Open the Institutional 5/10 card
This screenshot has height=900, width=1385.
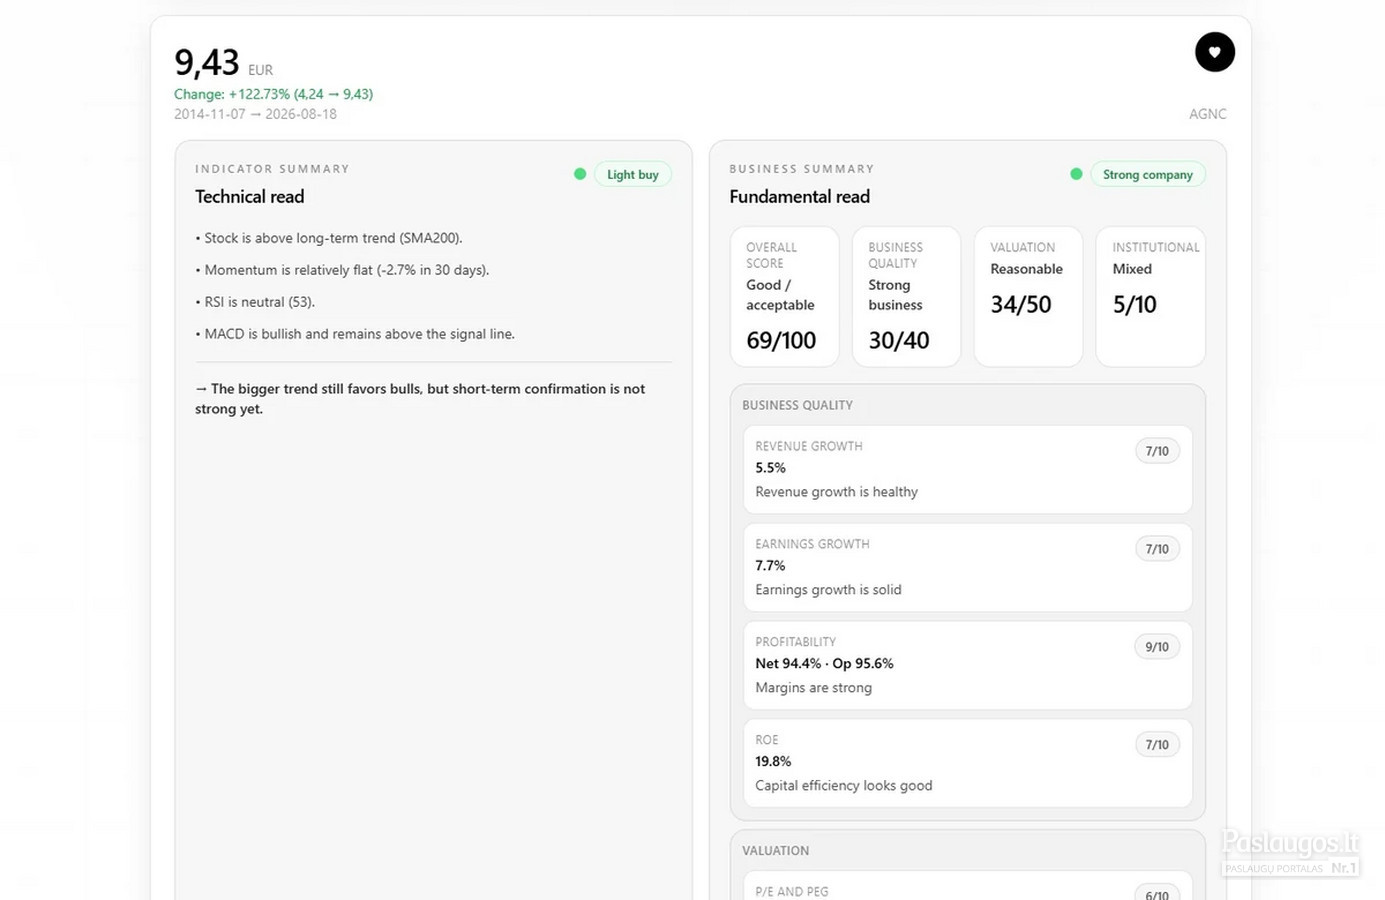click(x=1151, y=297)
